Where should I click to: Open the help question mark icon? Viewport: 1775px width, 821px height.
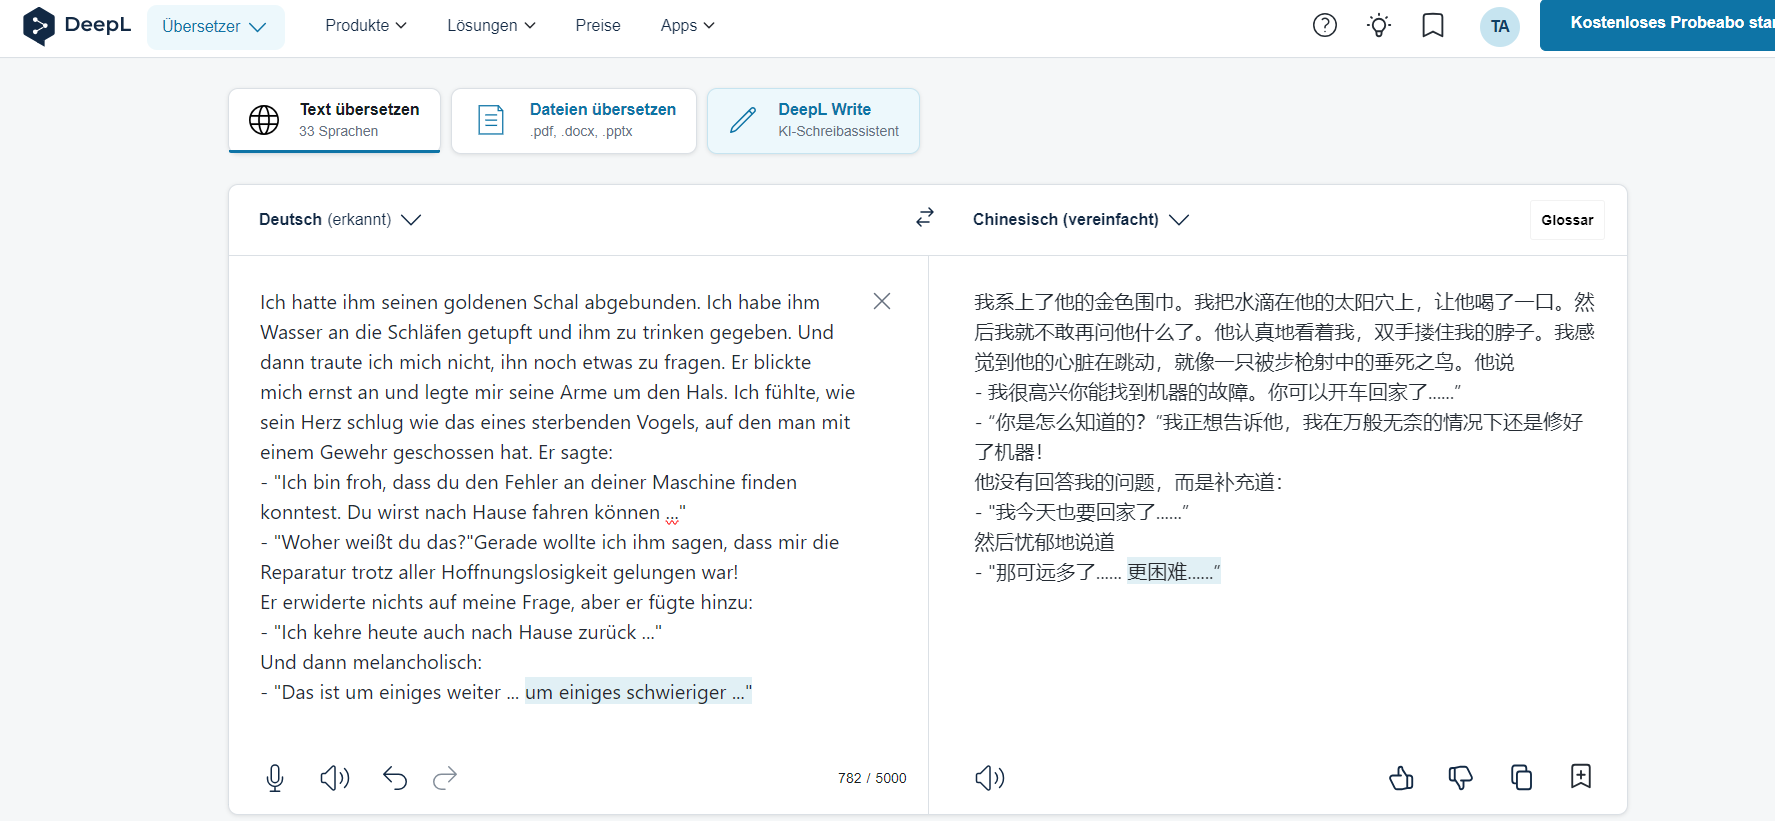point(1325,25)
